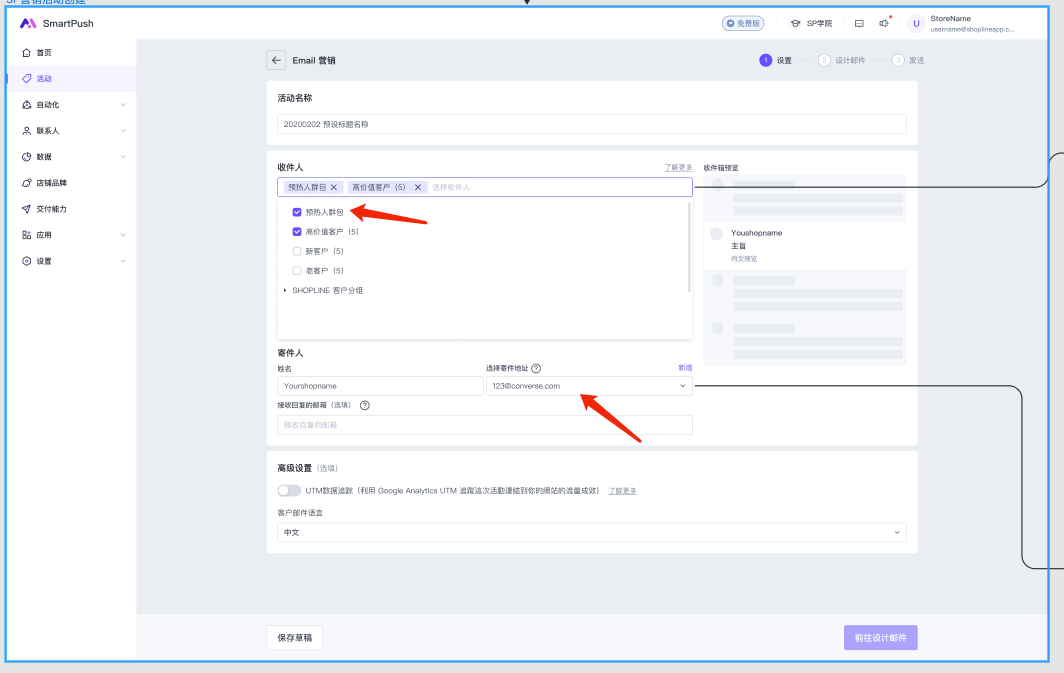1064x673 pixels.
Task: Check the 老客户 checkbox
Action: tap(297, 271)
